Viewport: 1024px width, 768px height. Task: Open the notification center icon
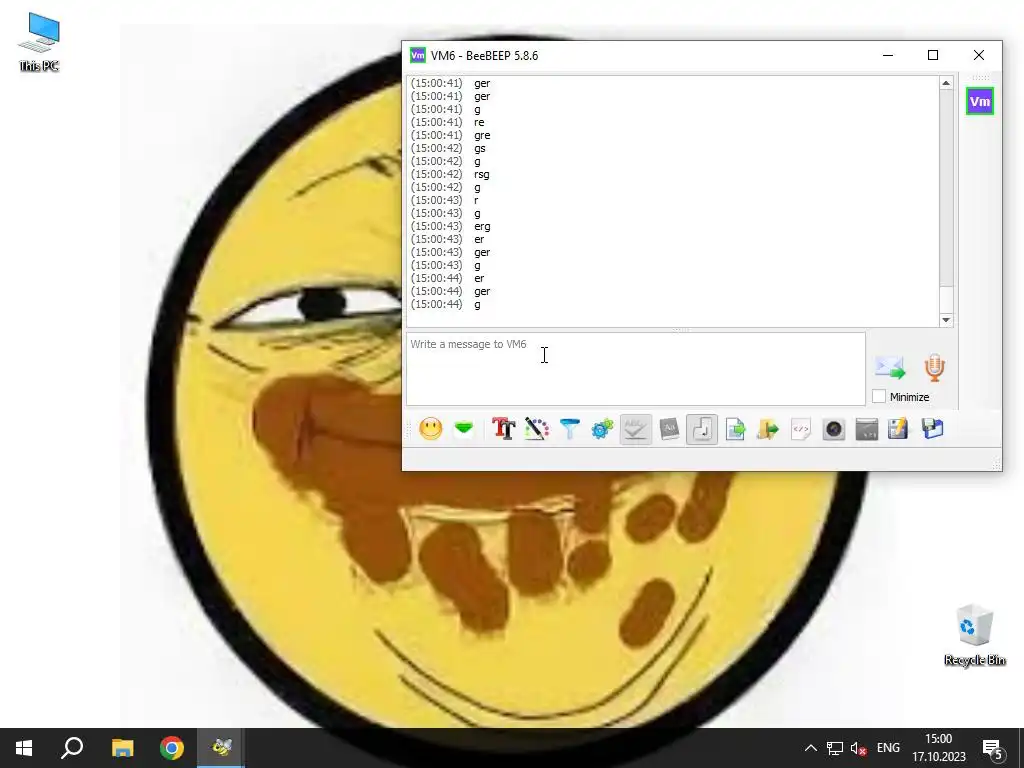click(993, 748)
